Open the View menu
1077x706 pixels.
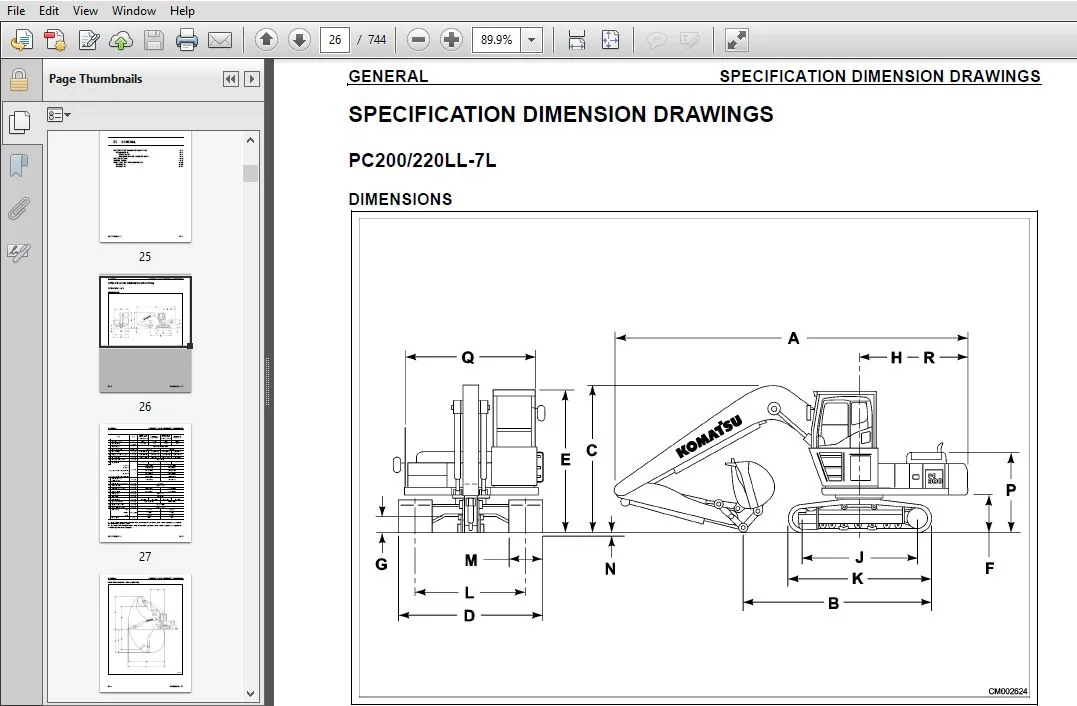pyautogui.click(x=85, y=10)
